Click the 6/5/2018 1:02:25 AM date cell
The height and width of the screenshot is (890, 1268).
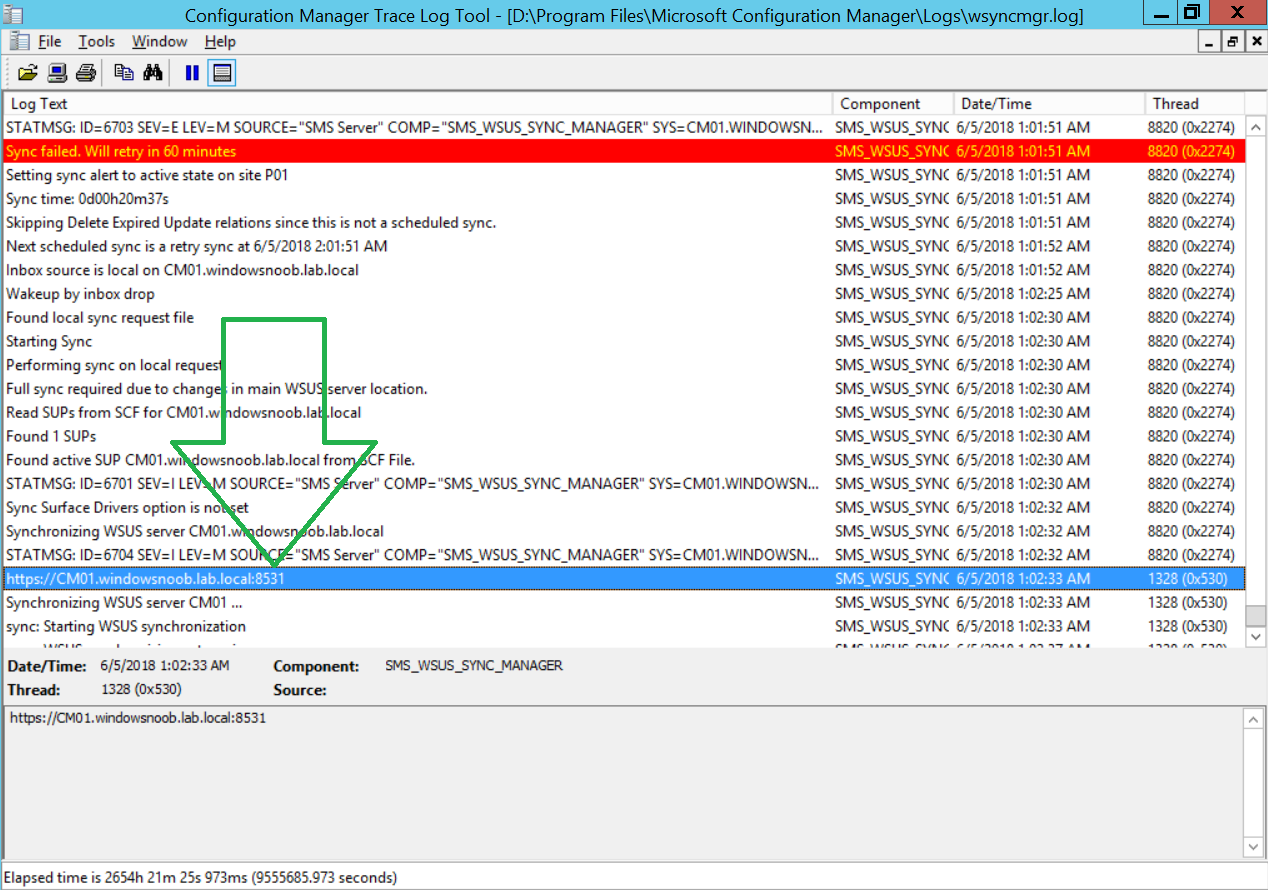coord(1023,294)
